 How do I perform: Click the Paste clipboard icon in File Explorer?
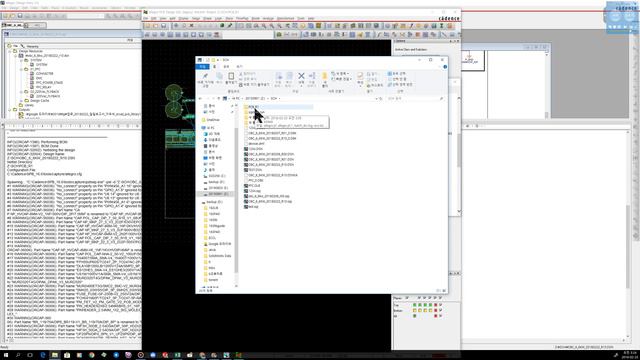point(231,76)
